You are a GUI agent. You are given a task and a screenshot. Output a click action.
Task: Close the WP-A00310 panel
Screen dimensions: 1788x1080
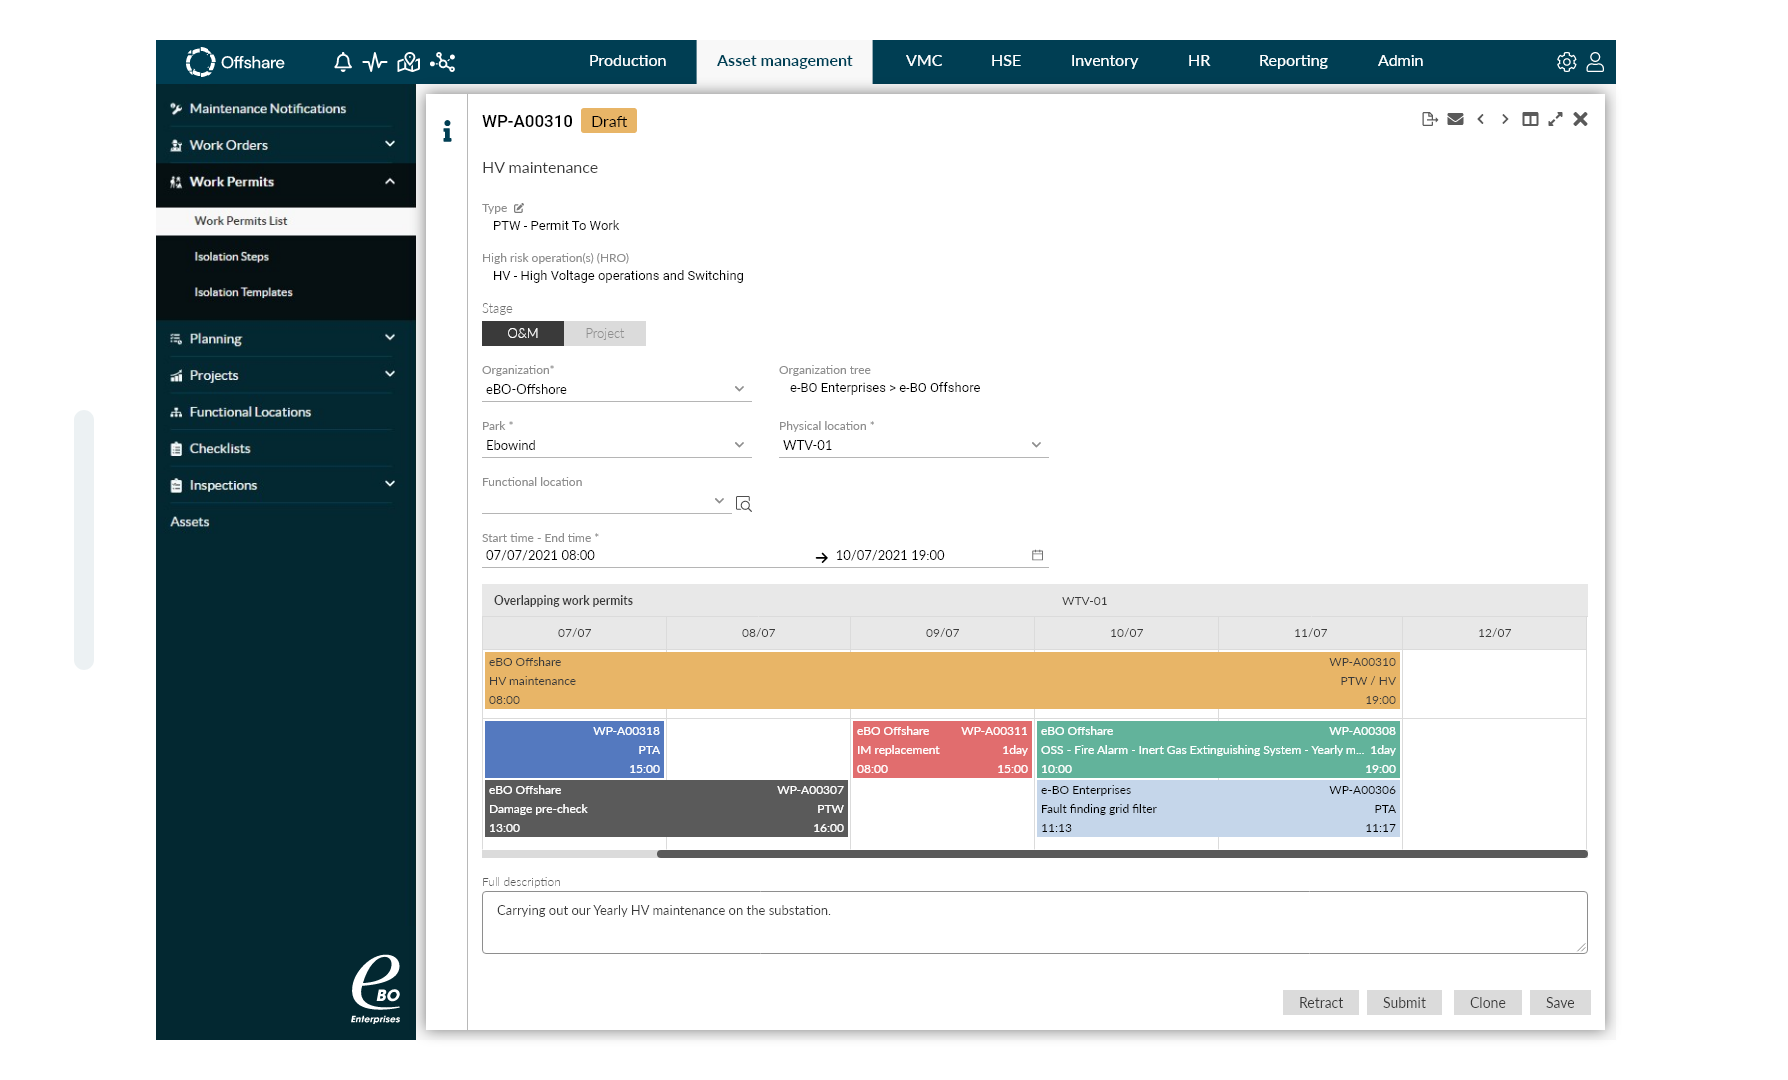point(1580,119)
